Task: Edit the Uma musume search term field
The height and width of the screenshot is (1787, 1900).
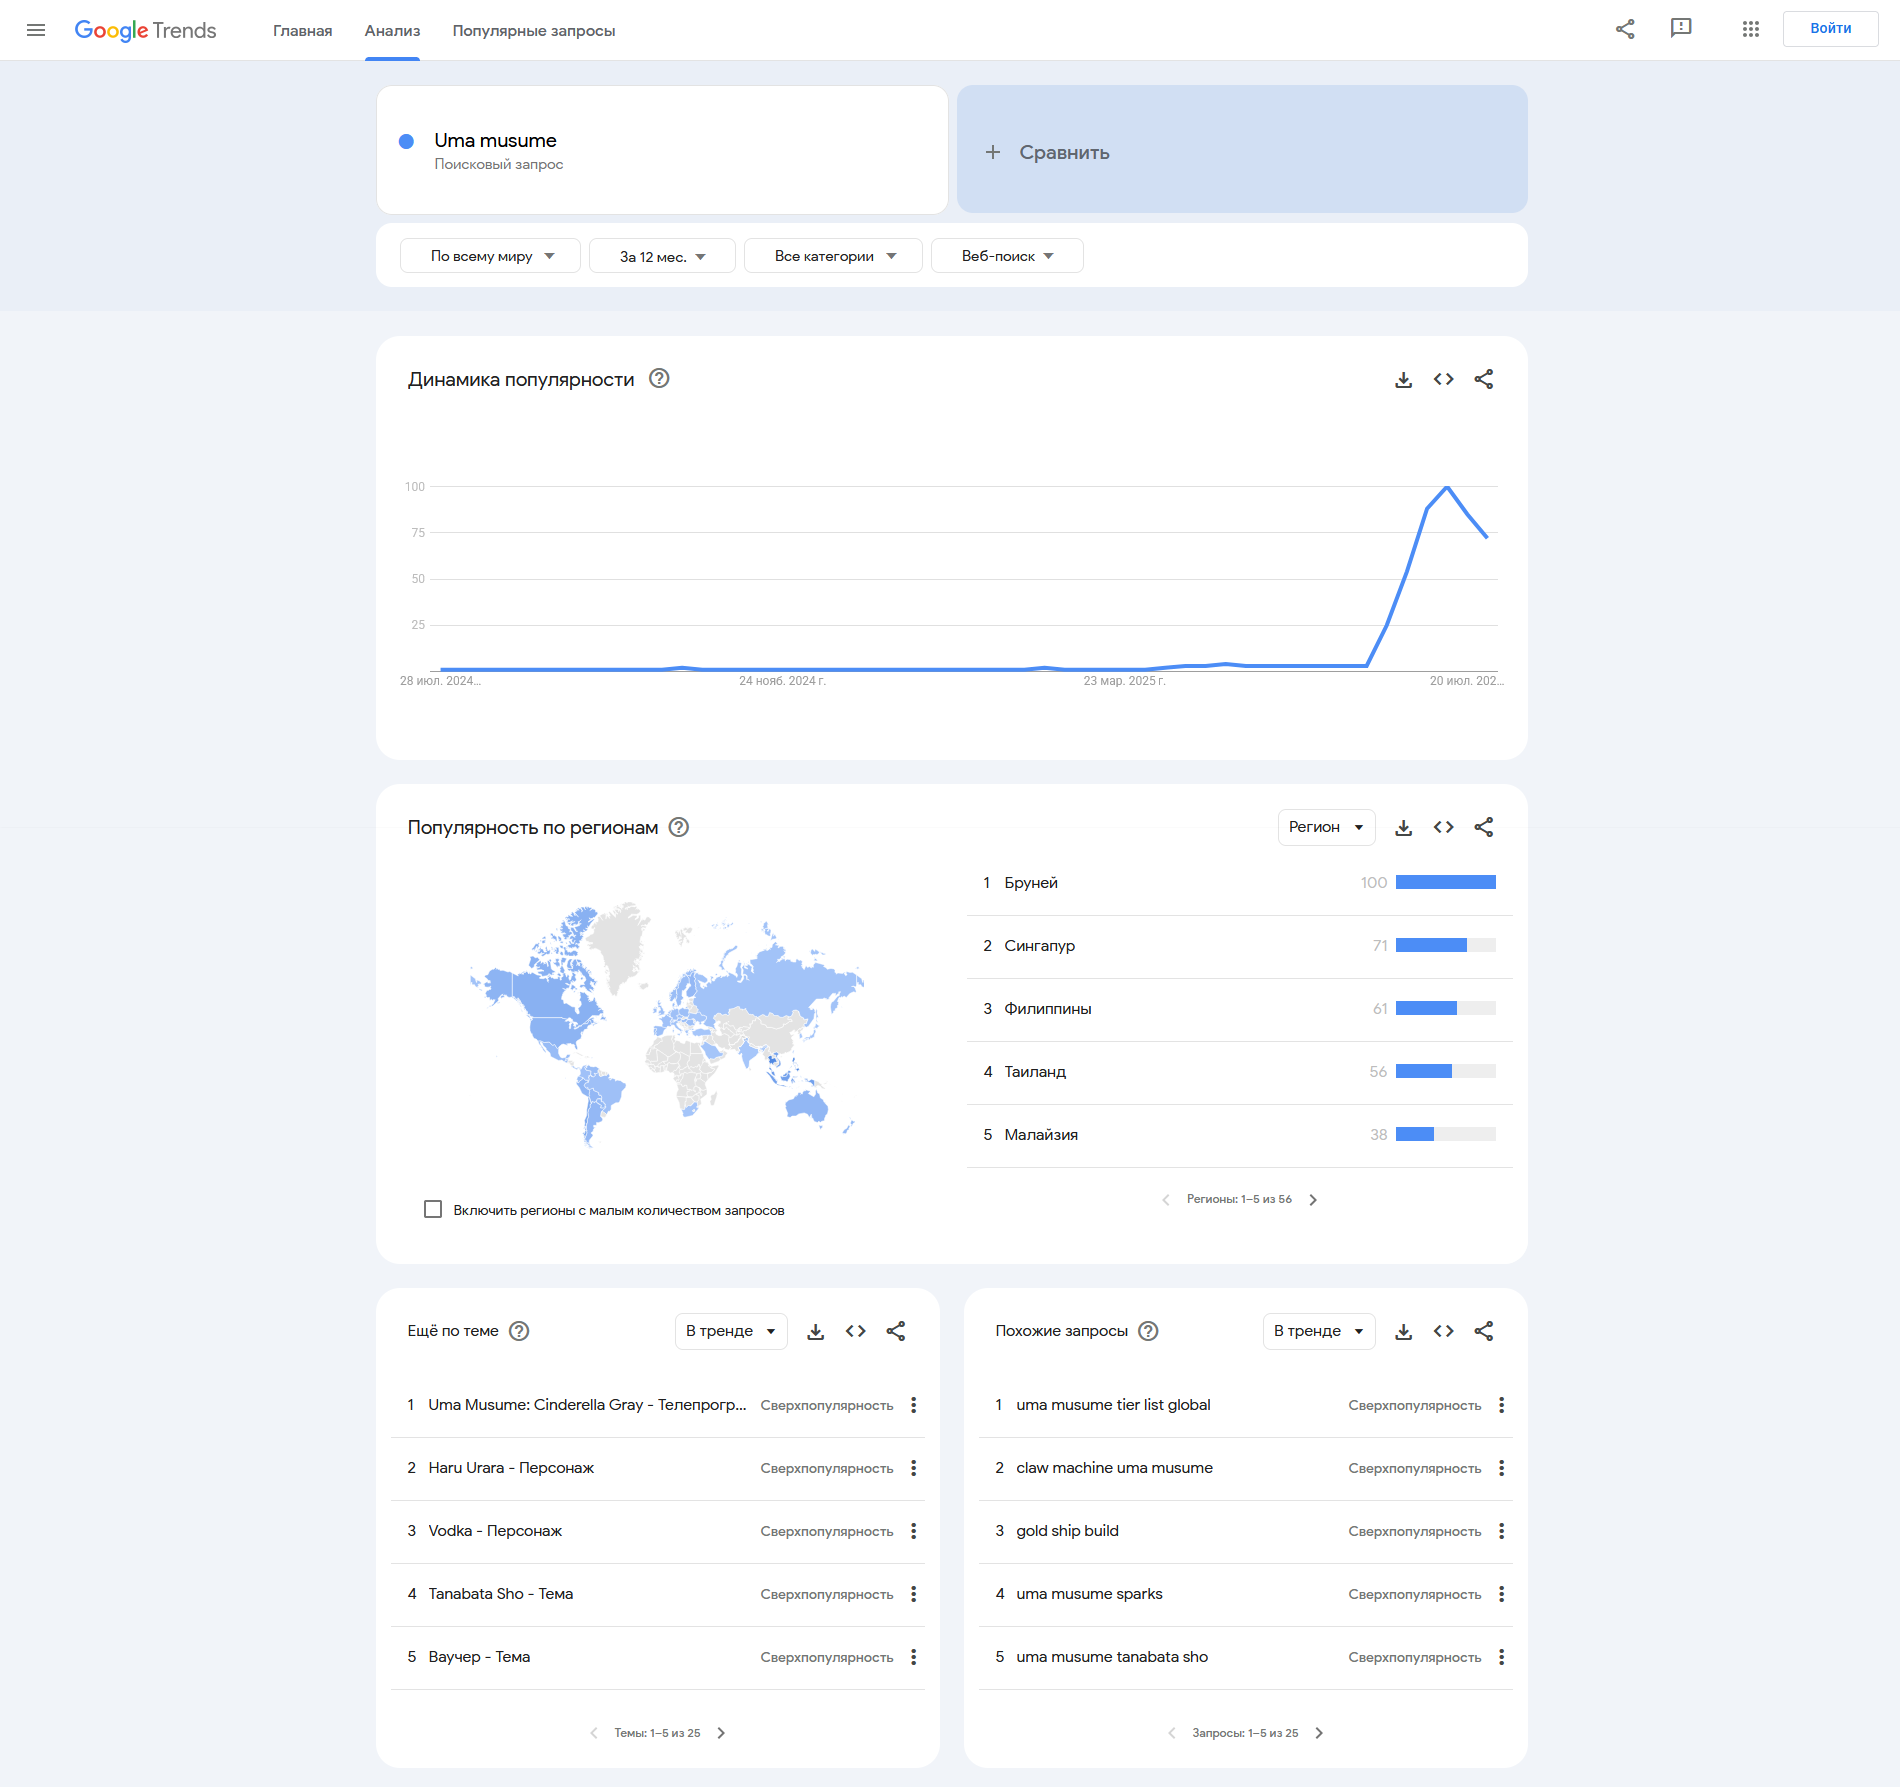Action: [x=662, y=149]
